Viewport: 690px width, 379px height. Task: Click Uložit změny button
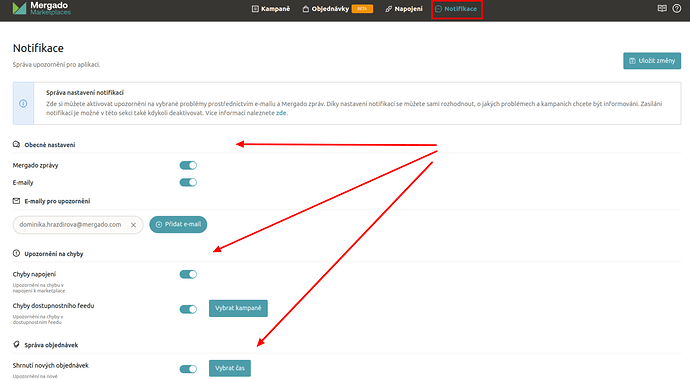coord(652,61)
